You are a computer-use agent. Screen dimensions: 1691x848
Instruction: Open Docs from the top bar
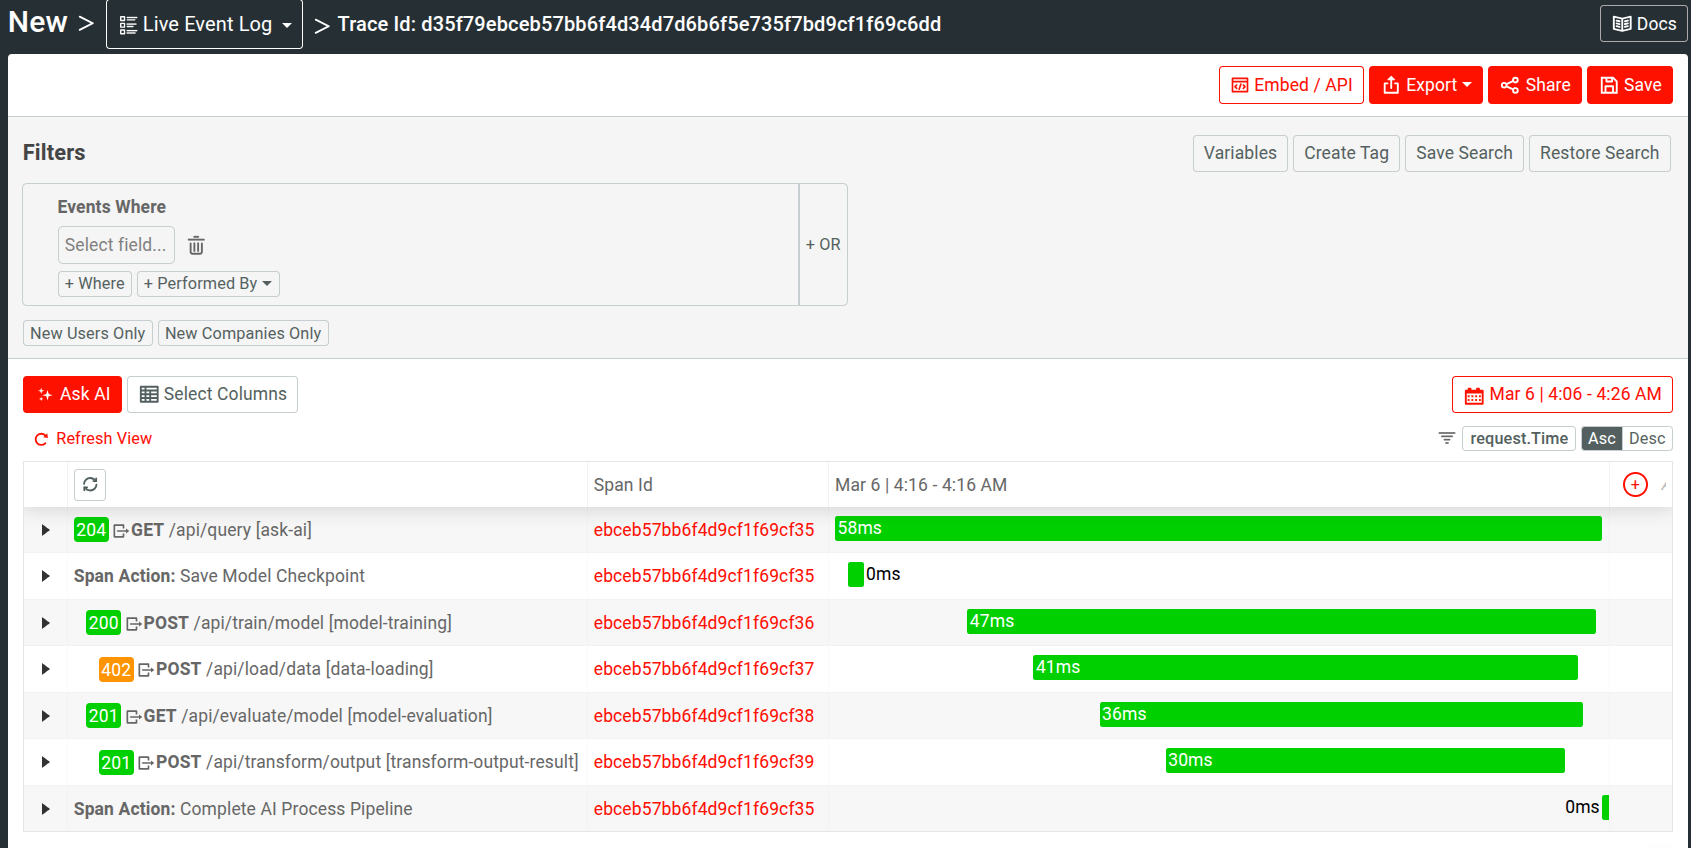coord(1644,24)
